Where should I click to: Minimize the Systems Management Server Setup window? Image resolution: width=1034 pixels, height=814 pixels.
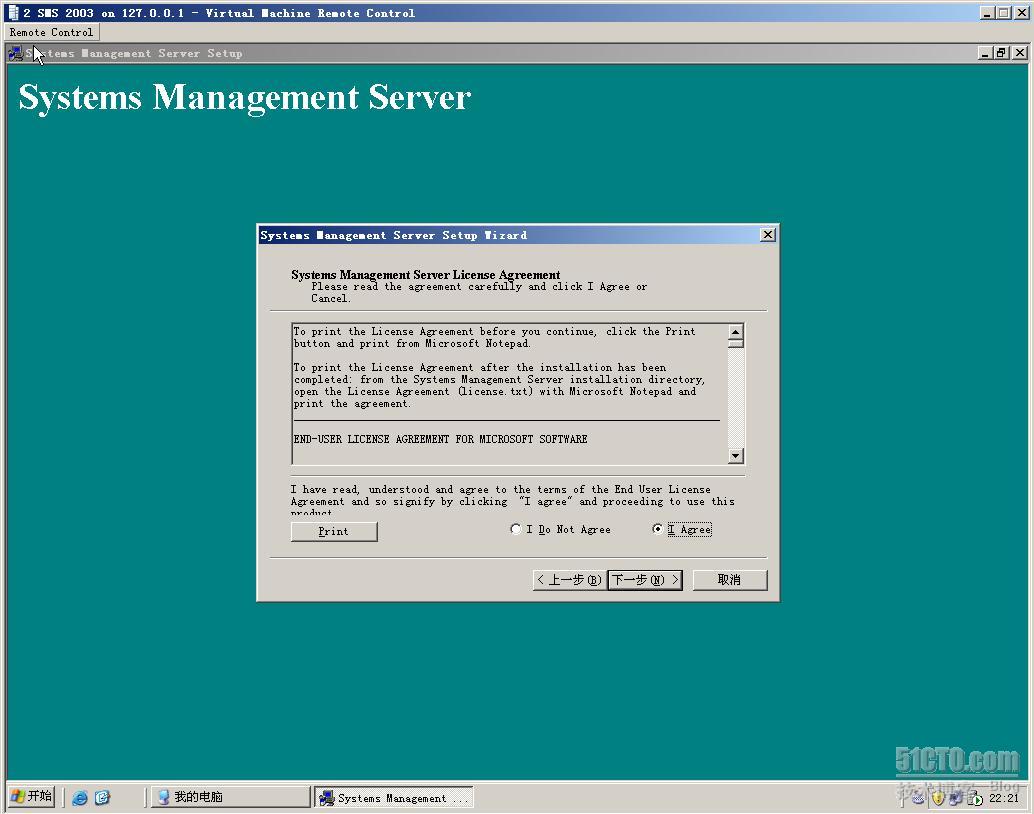point(985,53)
